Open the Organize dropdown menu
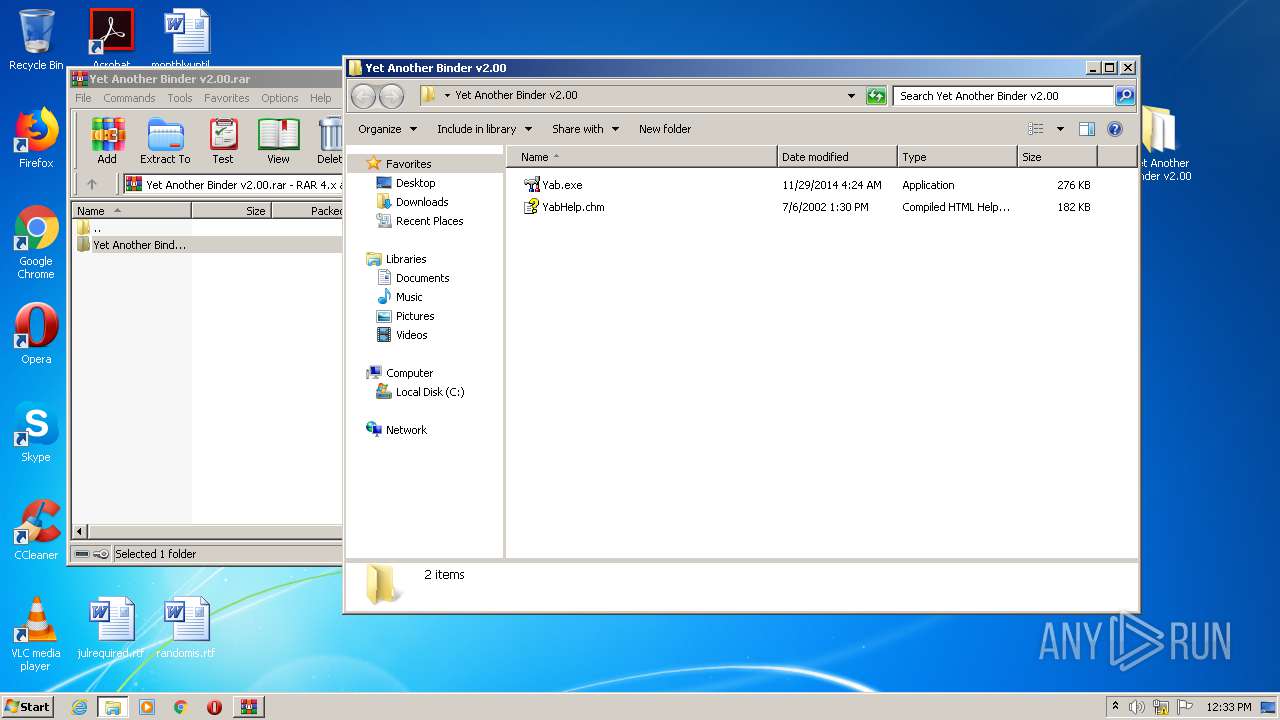 tap(387, 129)
